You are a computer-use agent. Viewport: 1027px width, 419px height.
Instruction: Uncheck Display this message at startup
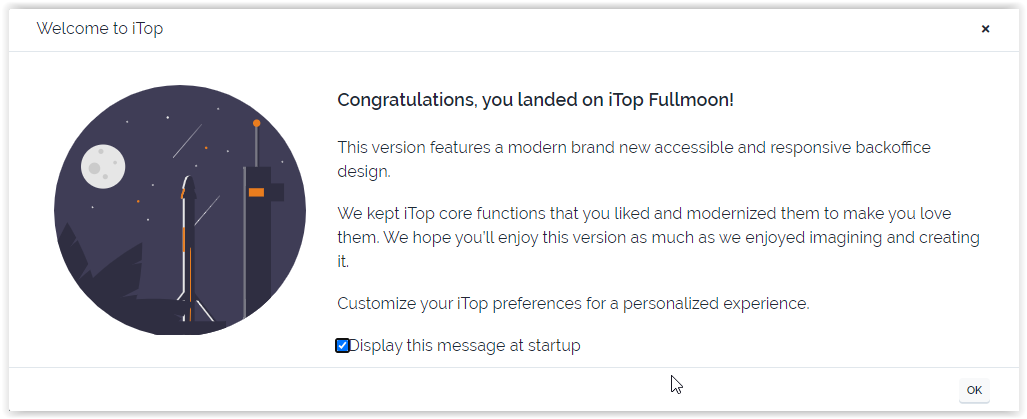coord(342,346)
